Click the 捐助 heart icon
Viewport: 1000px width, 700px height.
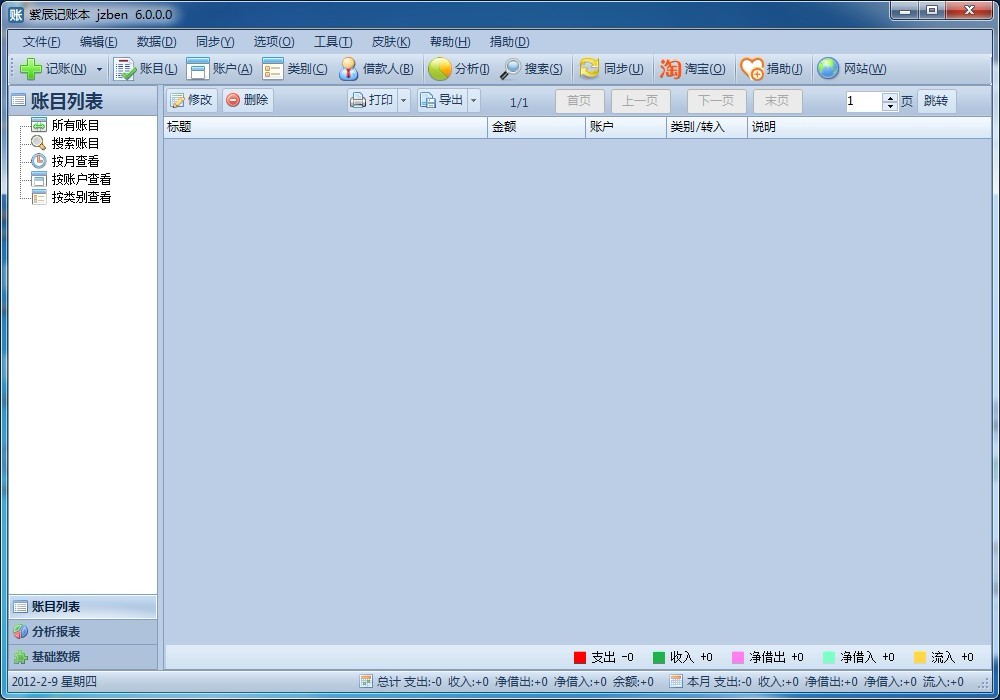[751, 69]
